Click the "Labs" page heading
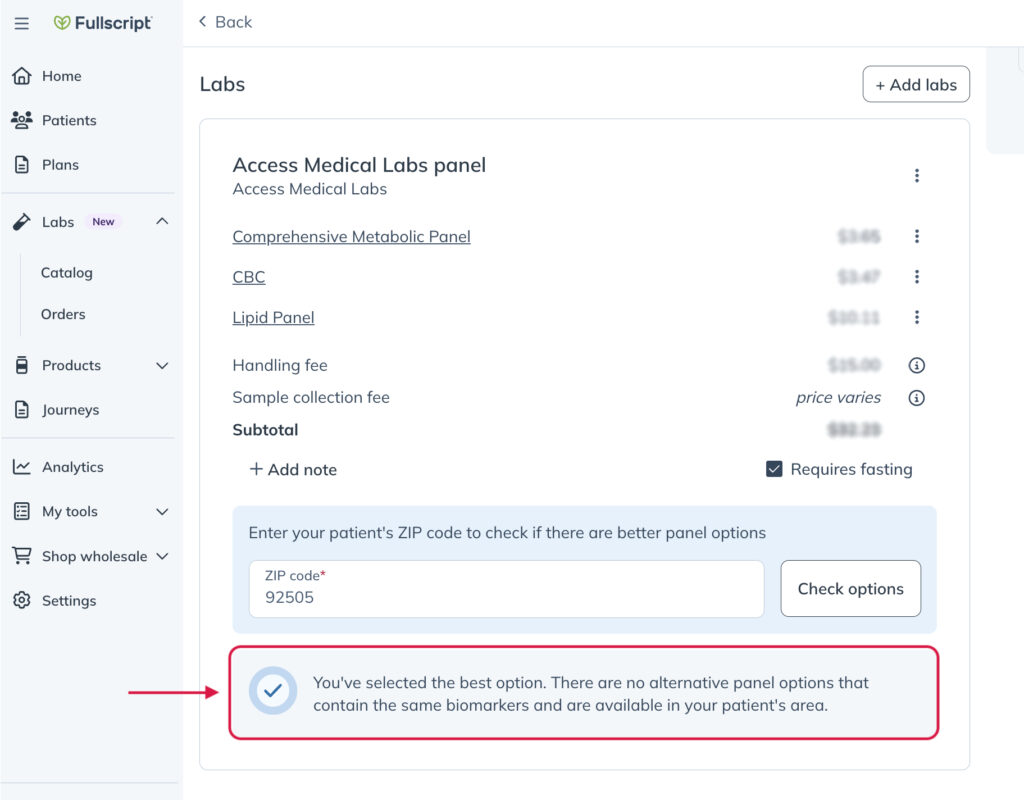 (x=222, y=84)
